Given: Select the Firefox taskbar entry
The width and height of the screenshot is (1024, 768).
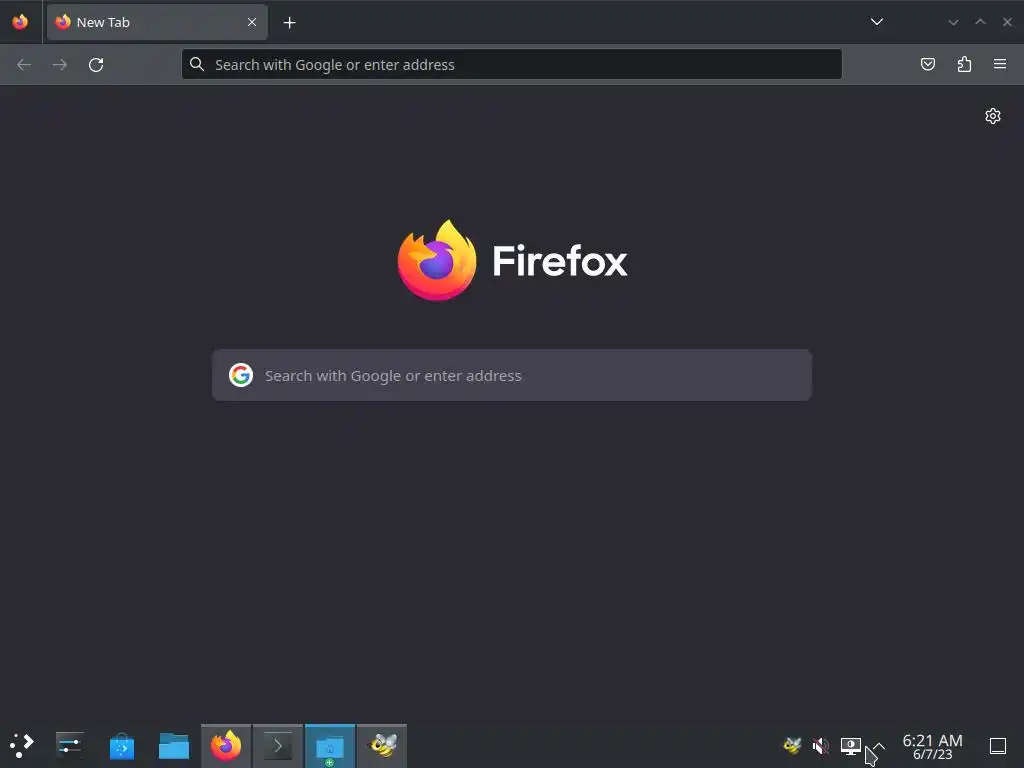Looking at the screenshot, I should (226, 746).
